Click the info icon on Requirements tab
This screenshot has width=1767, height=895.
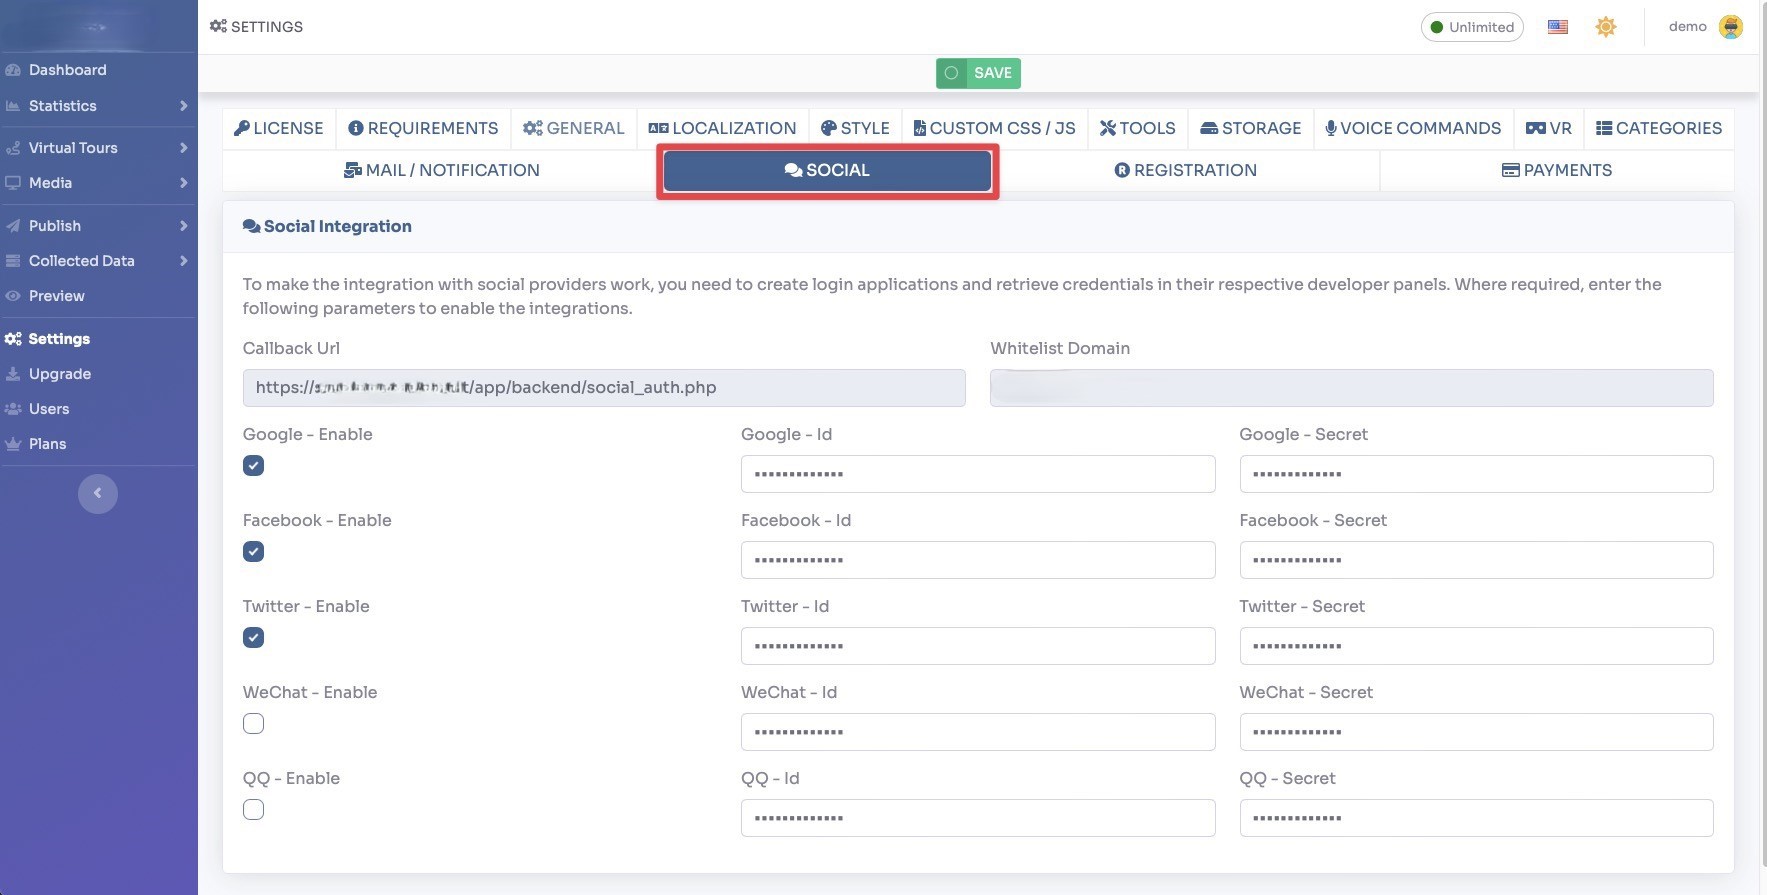point(355,128)
